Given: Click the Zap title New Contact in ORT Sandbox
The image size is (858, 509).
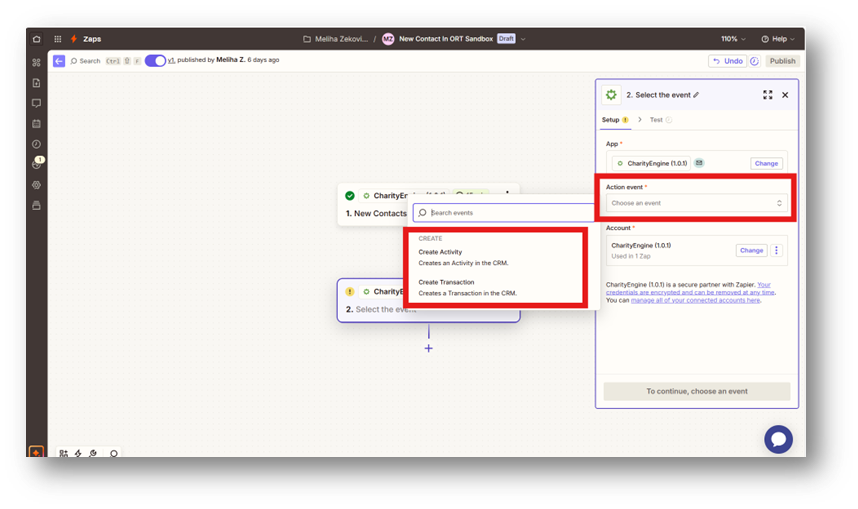Looking at the screenshot, I should click(446, 39).
